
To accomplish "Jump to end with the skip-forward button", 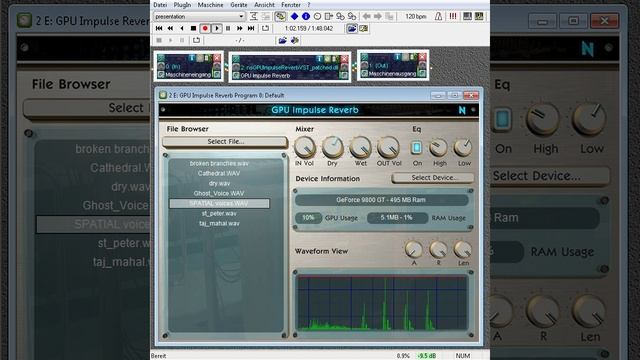I will point(251,28).
